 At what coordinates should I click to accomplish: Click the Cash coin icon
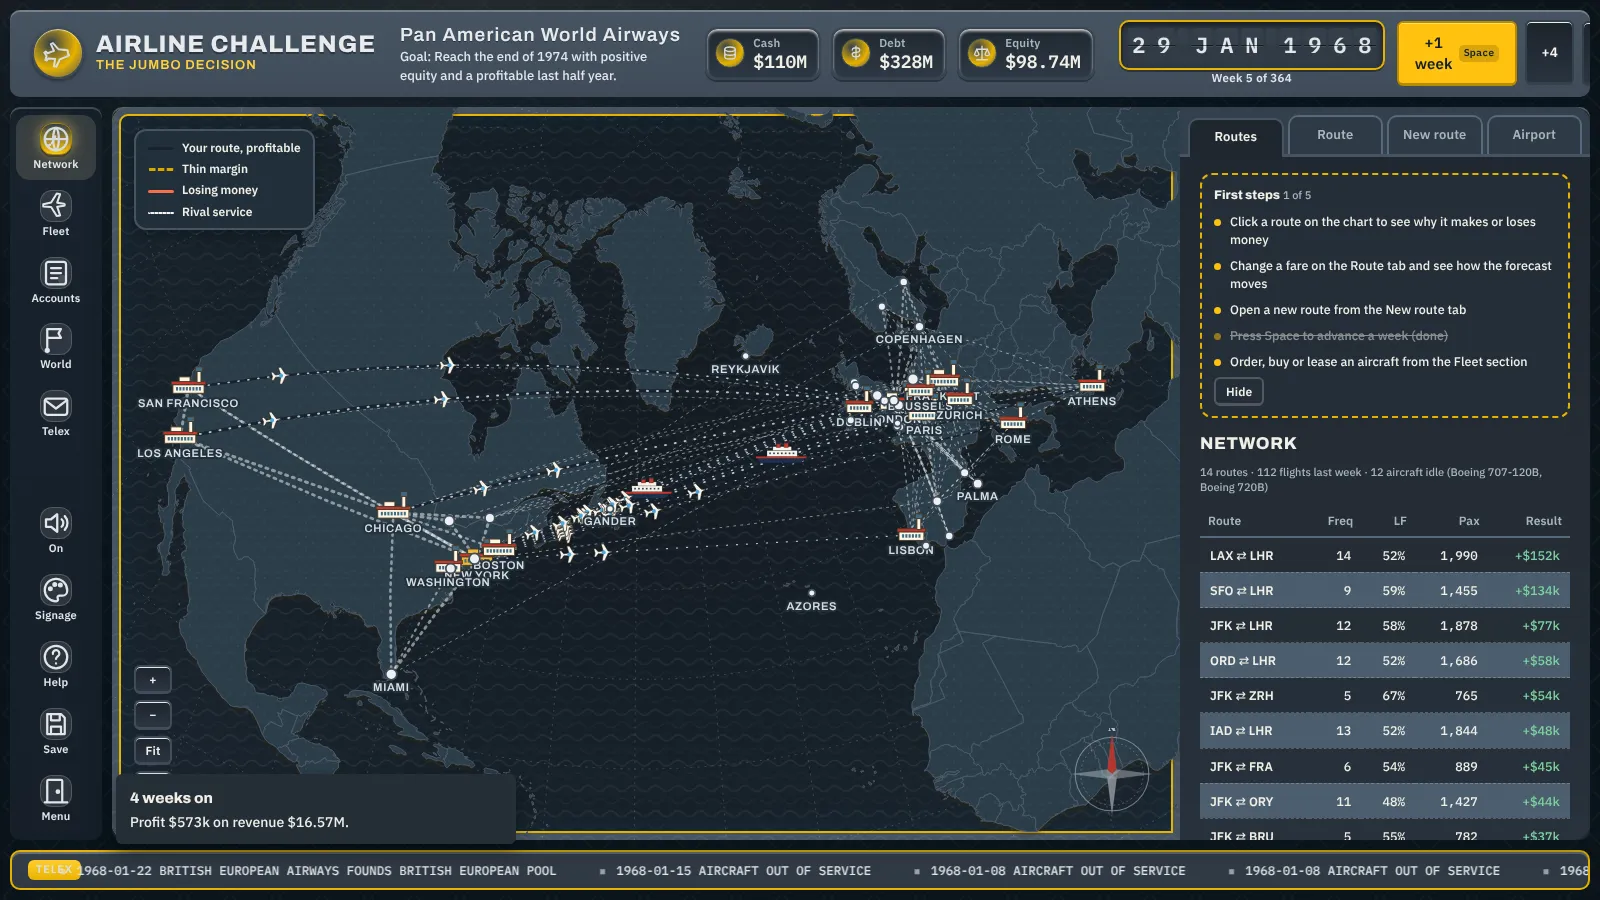[730, 53]
